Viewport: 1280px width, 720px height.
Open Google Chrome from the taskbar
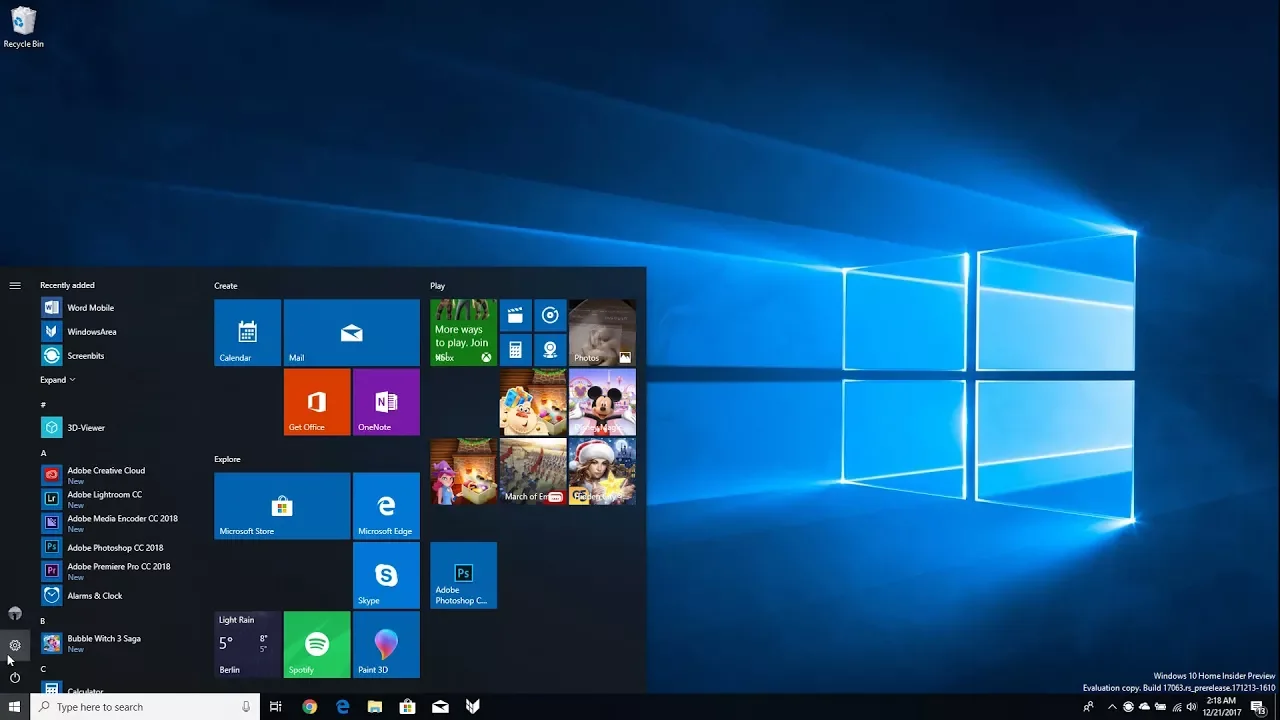310,707
